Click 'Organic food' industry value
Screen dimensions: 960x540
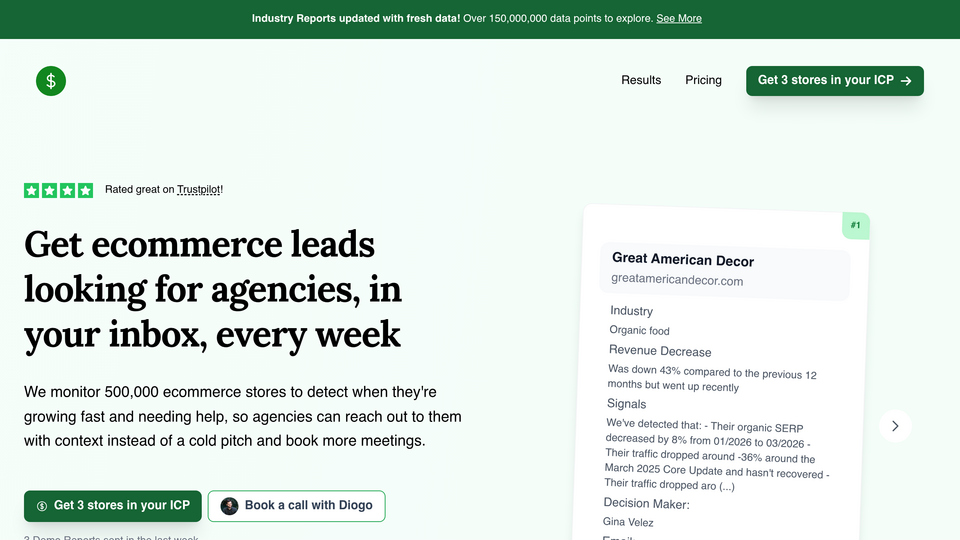639,331
